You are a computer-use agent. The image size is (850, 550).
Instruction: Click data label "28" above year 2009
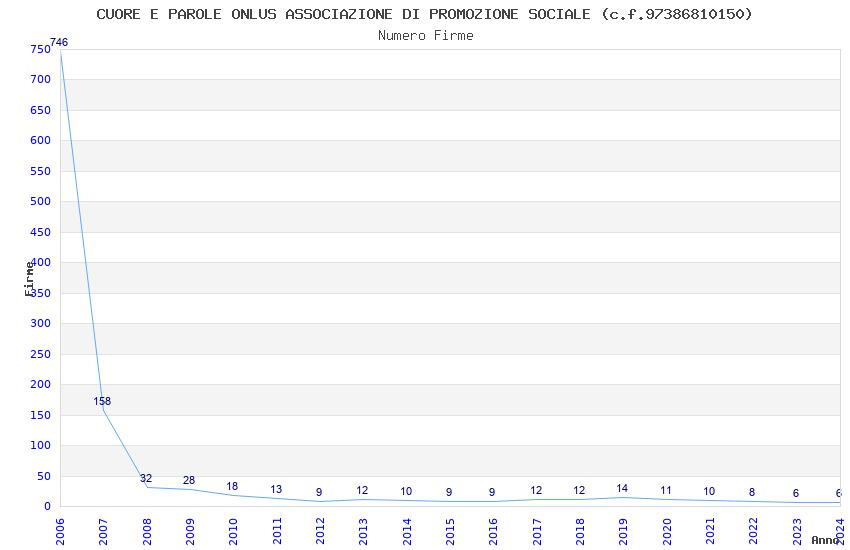[189, 480]
